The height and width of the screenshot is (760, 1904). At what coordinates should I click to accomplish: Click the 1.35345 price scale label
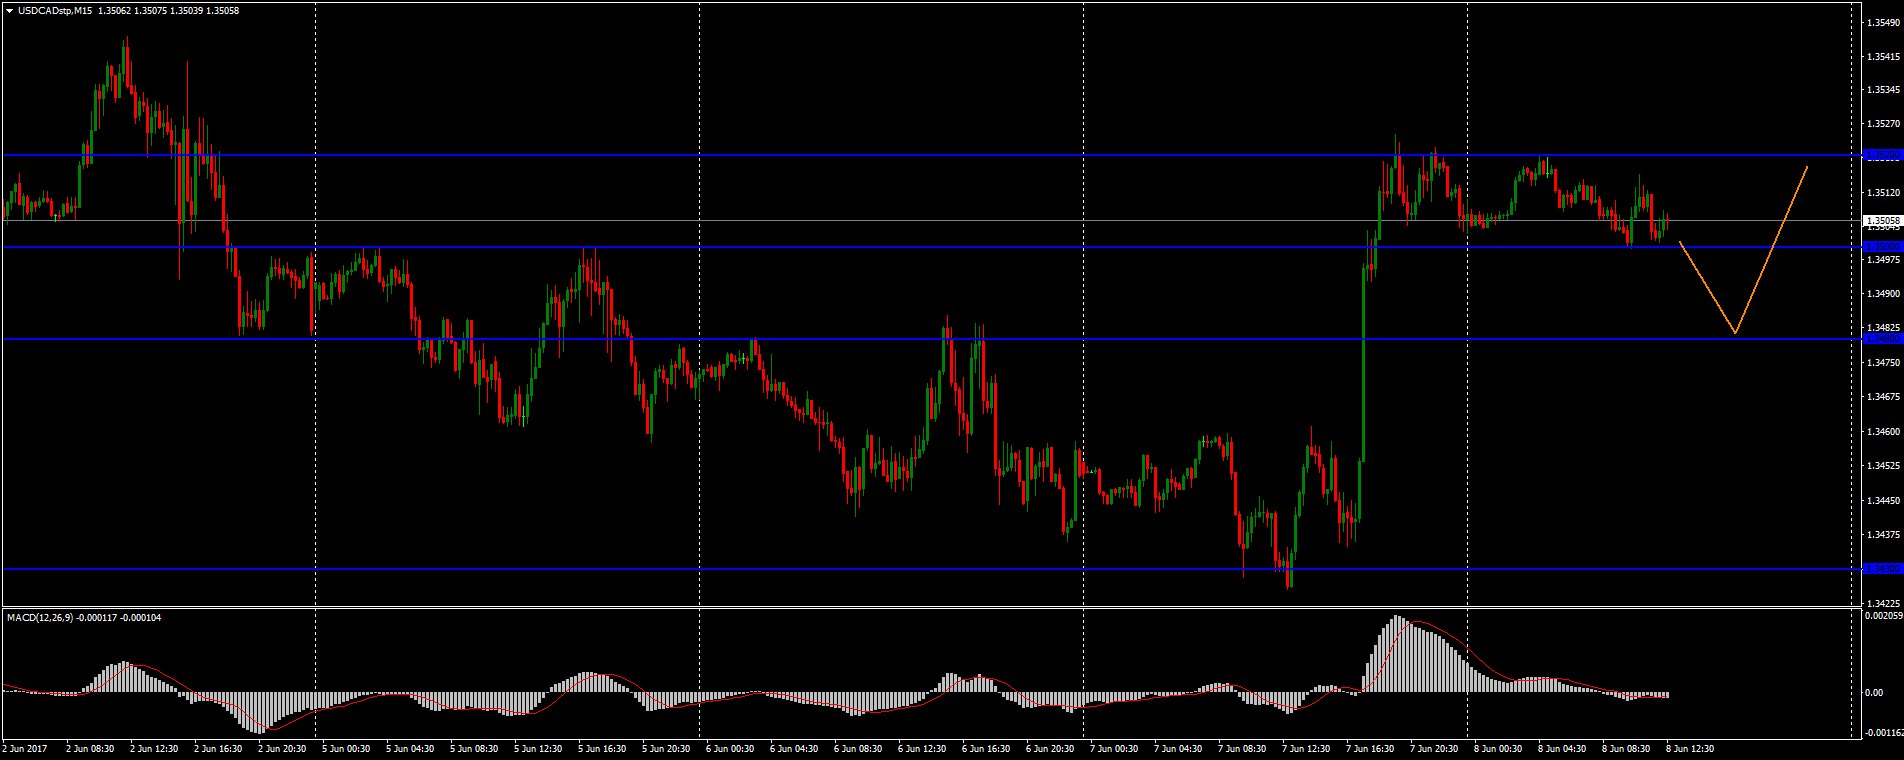point(1883,90)
